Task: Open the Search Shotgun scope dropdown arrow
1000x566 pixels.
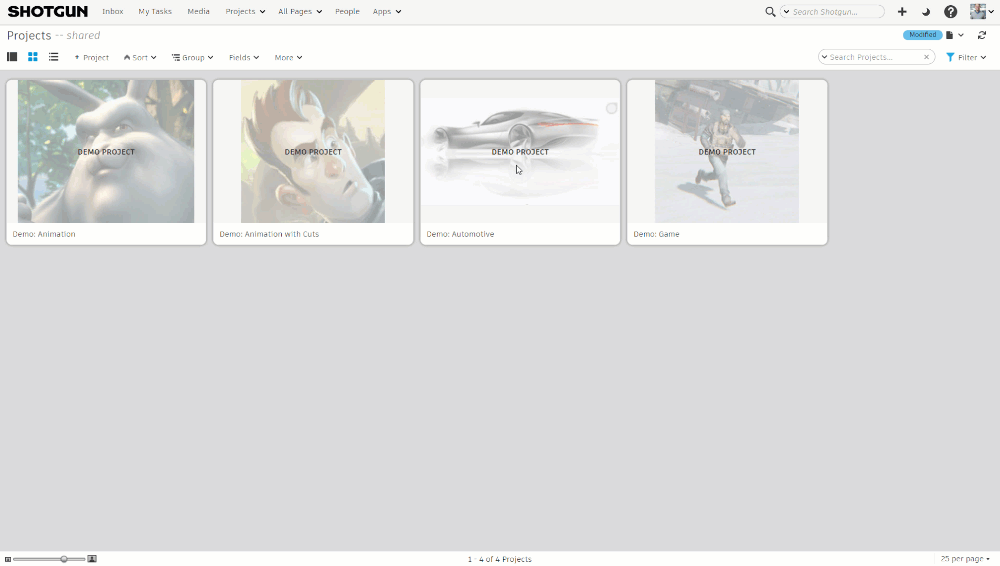Action: (786, 11)
